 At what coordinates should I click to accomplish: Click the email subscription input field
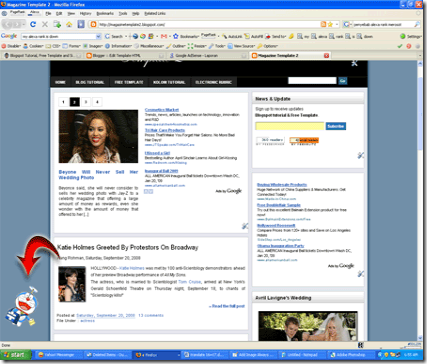[290, 126]
